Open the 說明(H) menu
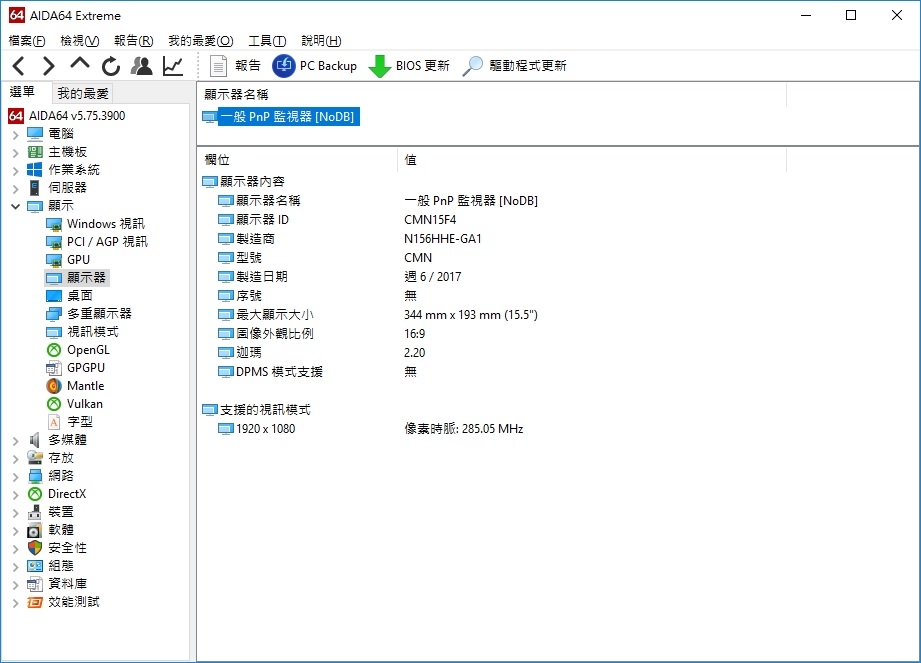 pyautogui.click(x=321, y=41)
